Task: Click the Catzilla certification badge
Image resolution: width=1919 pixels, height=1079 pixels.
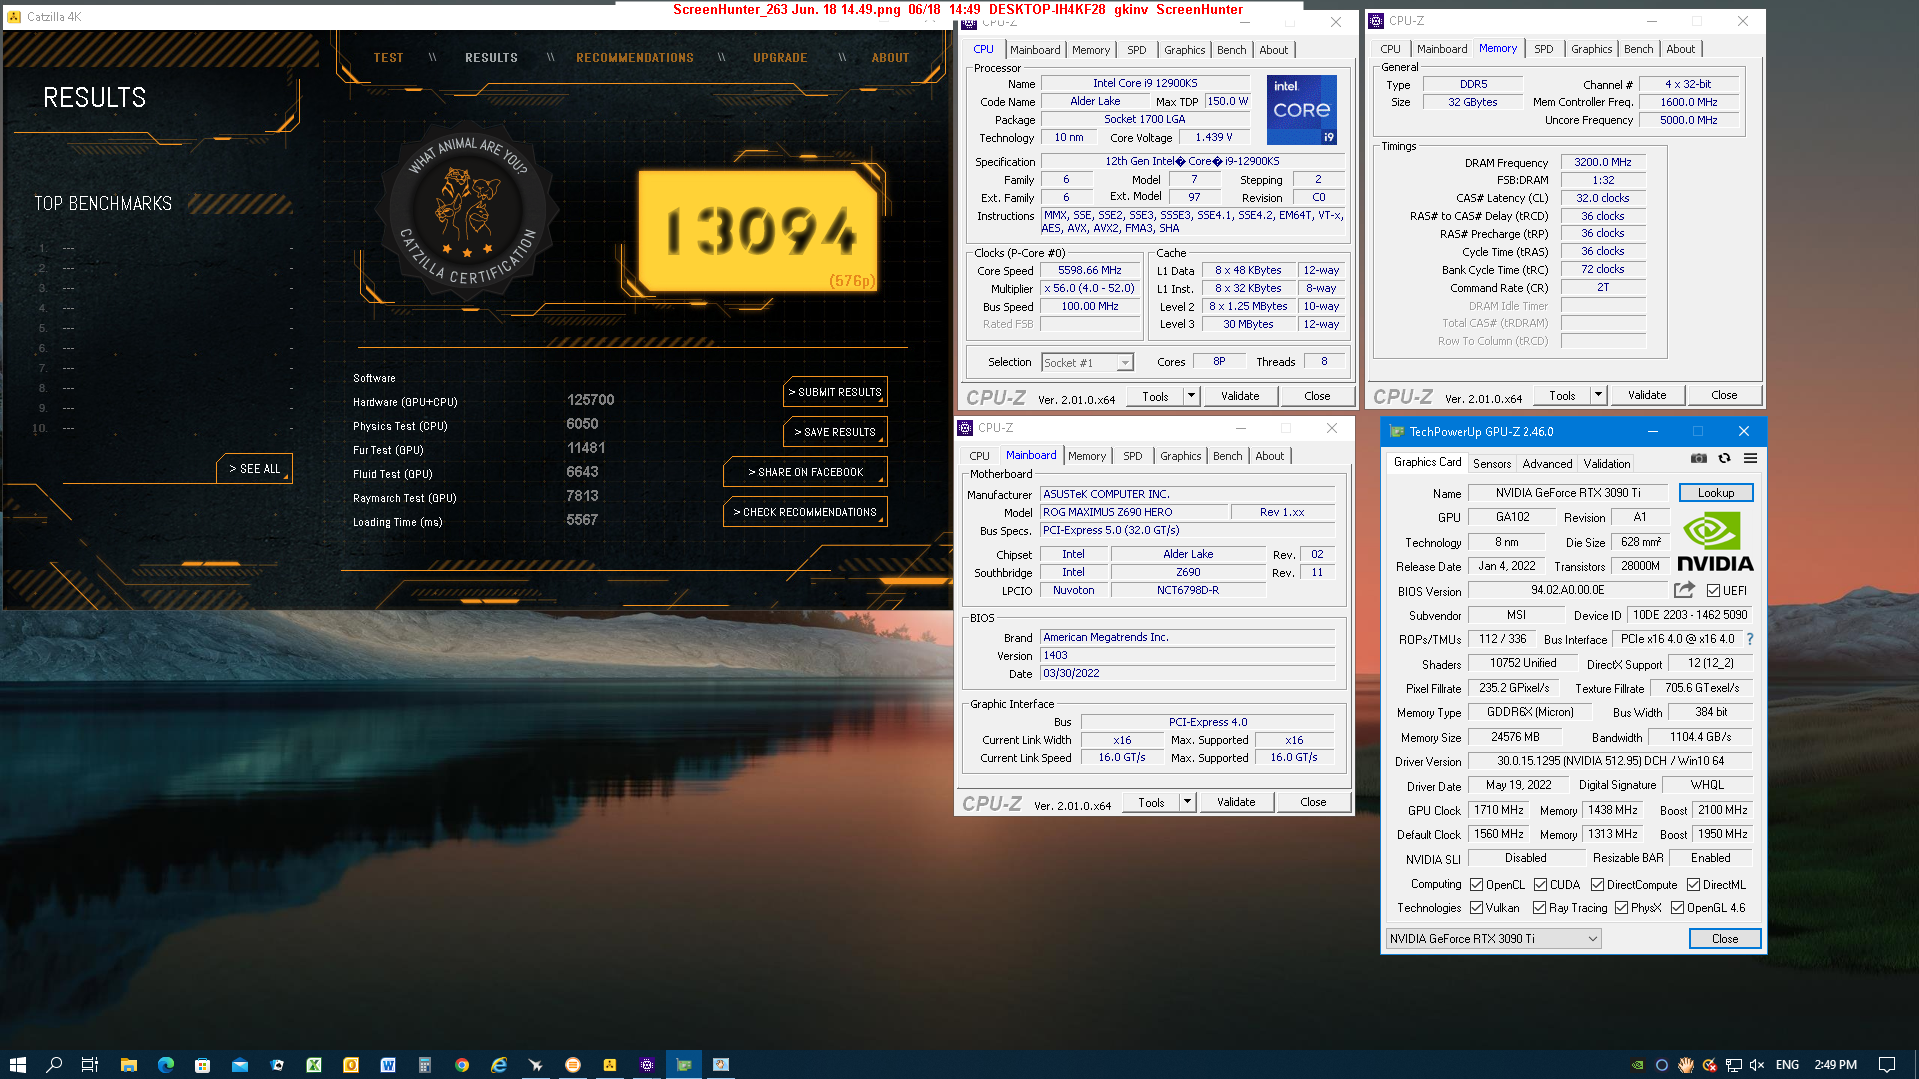Action: coord(466,211)
